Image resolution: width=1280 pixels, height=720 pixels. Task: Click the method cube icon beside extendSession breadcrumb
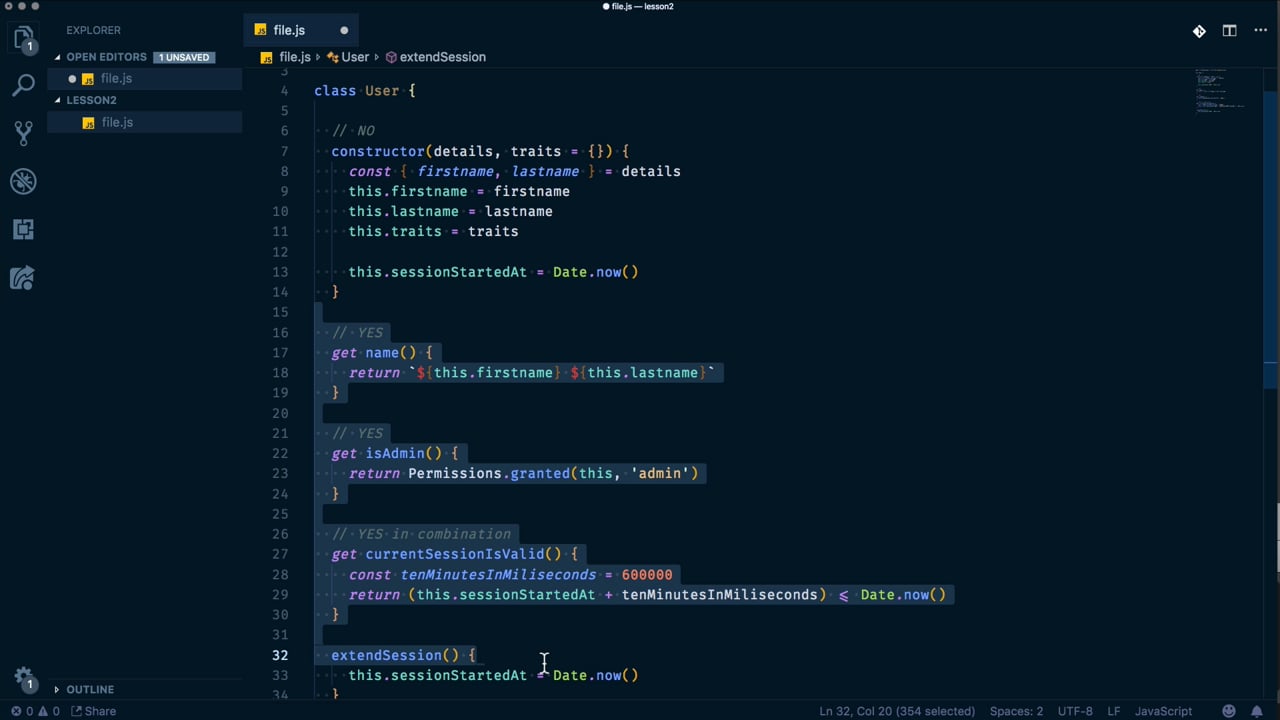tap(391, 57)
